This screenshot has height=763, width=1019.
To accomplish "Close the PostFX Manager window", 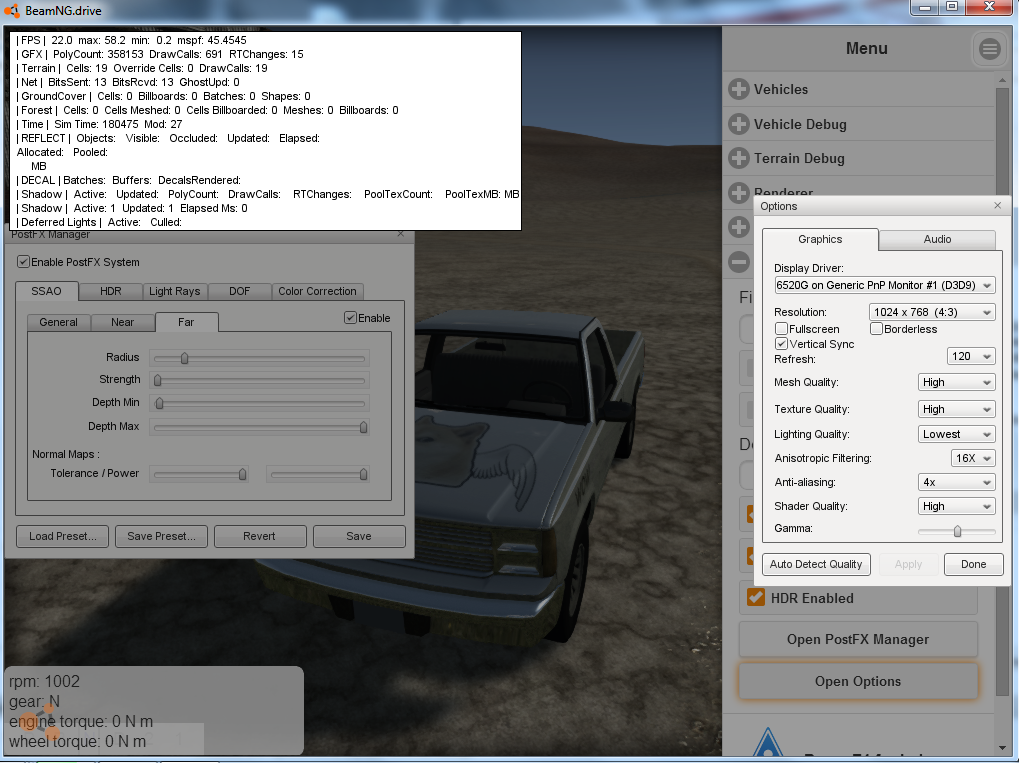I will (400, 234).
